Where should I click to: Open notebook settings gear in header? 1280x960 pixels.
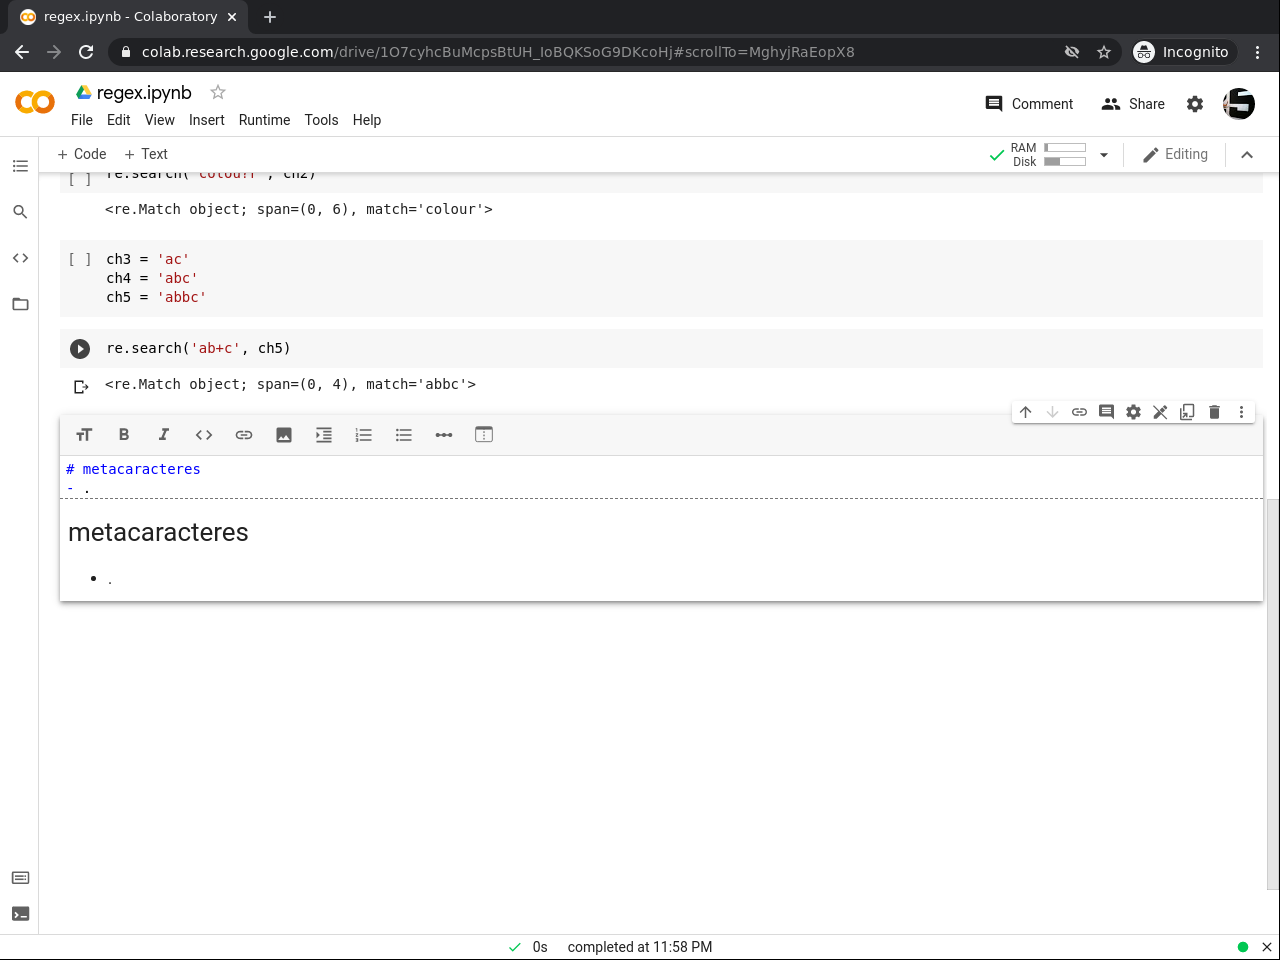click(1195, 104)
